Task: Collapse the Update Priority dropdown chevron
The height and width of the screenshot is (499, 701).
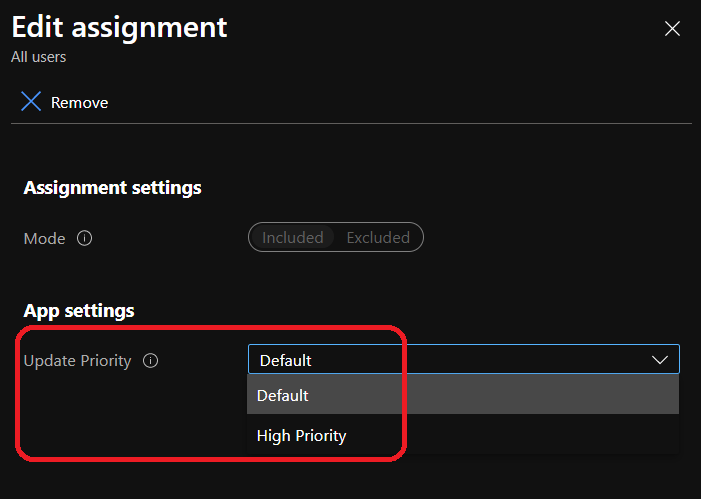Action: click(660, 360)
